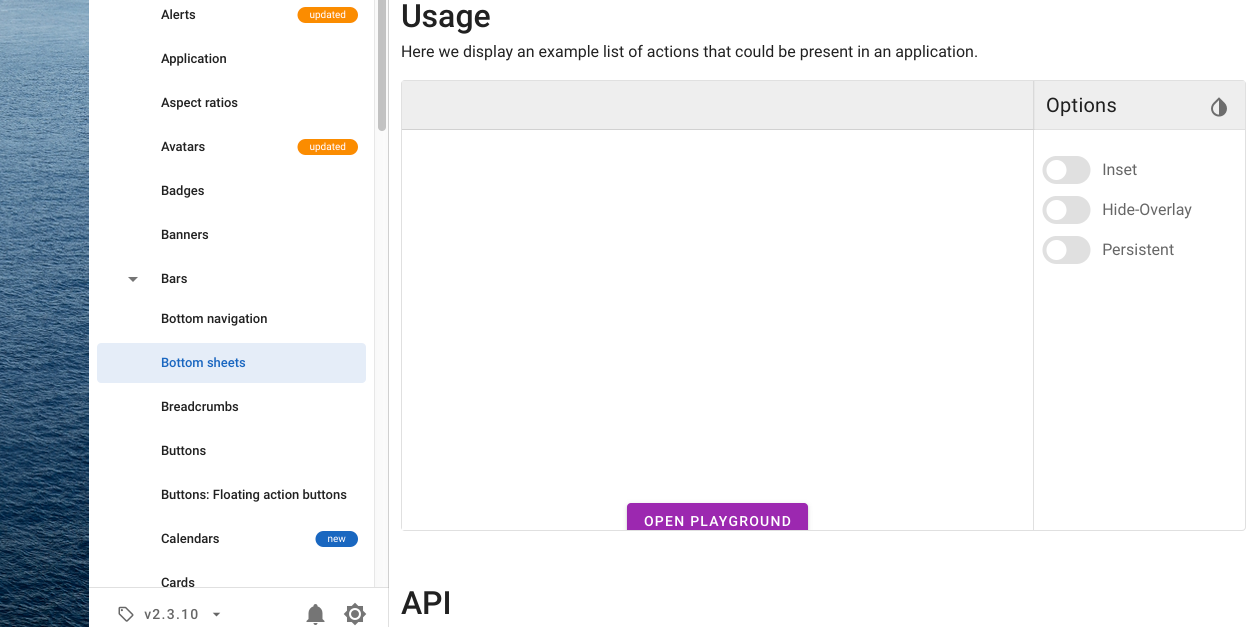
Task: Select Buttons in the sidebar
Action: [183, 450]
